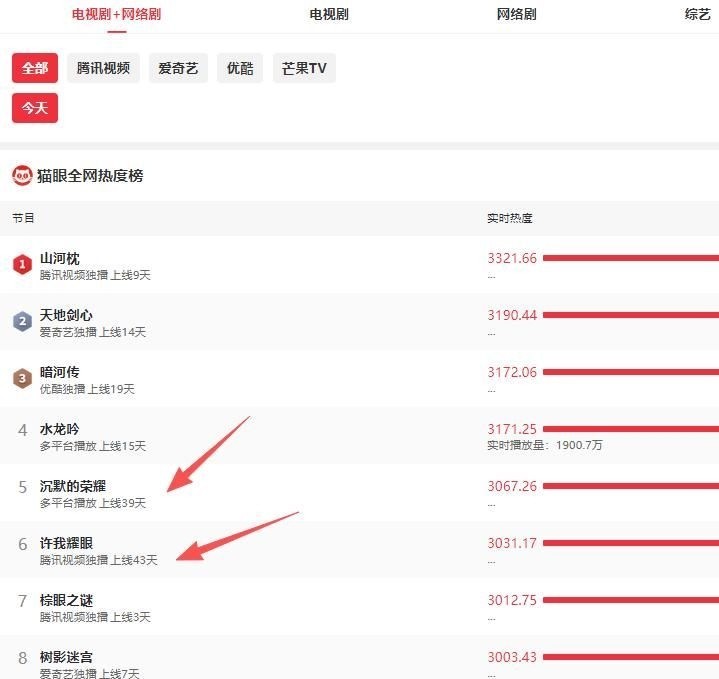Open the 沉默的荣耀 show entry
Image resolution: width=719 pixels, height=679 pixels.
pyautogui.click(x=73, y=486)
